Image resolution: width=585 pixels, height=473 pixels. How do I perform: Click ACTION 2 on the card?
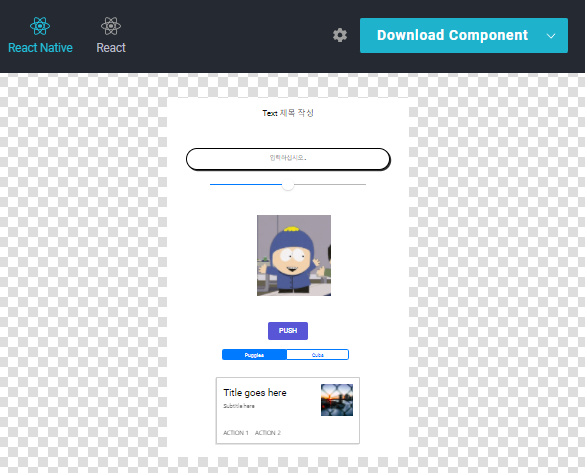(x=268, y=433)
